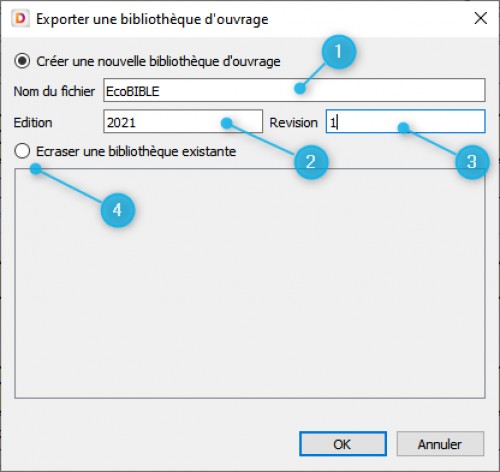Viewport: 500px width, 472px height.
Task: Choose the Ecraser une bibliothèque existante radio button
Action: pyautogui.click(x=22, y=151)
